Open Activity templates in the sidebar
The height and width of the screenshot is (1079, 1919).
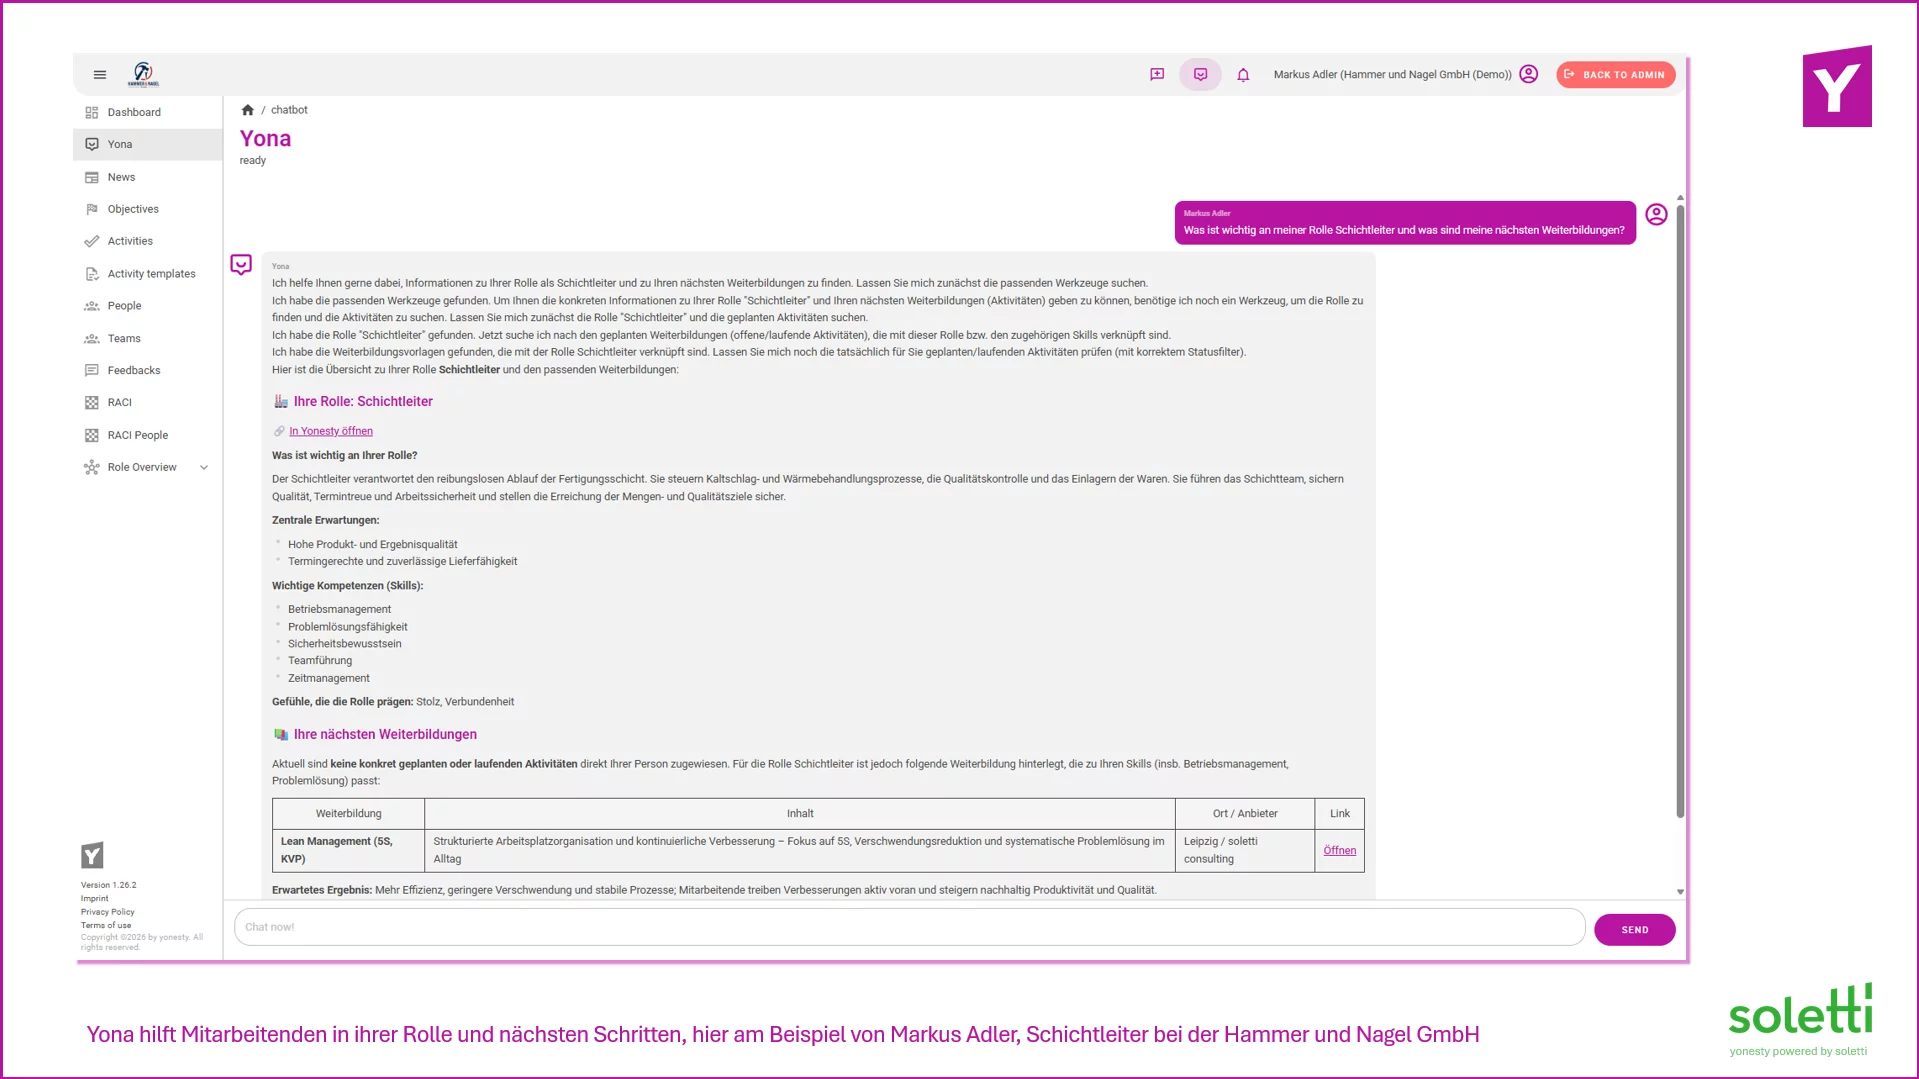pos(148,274)
